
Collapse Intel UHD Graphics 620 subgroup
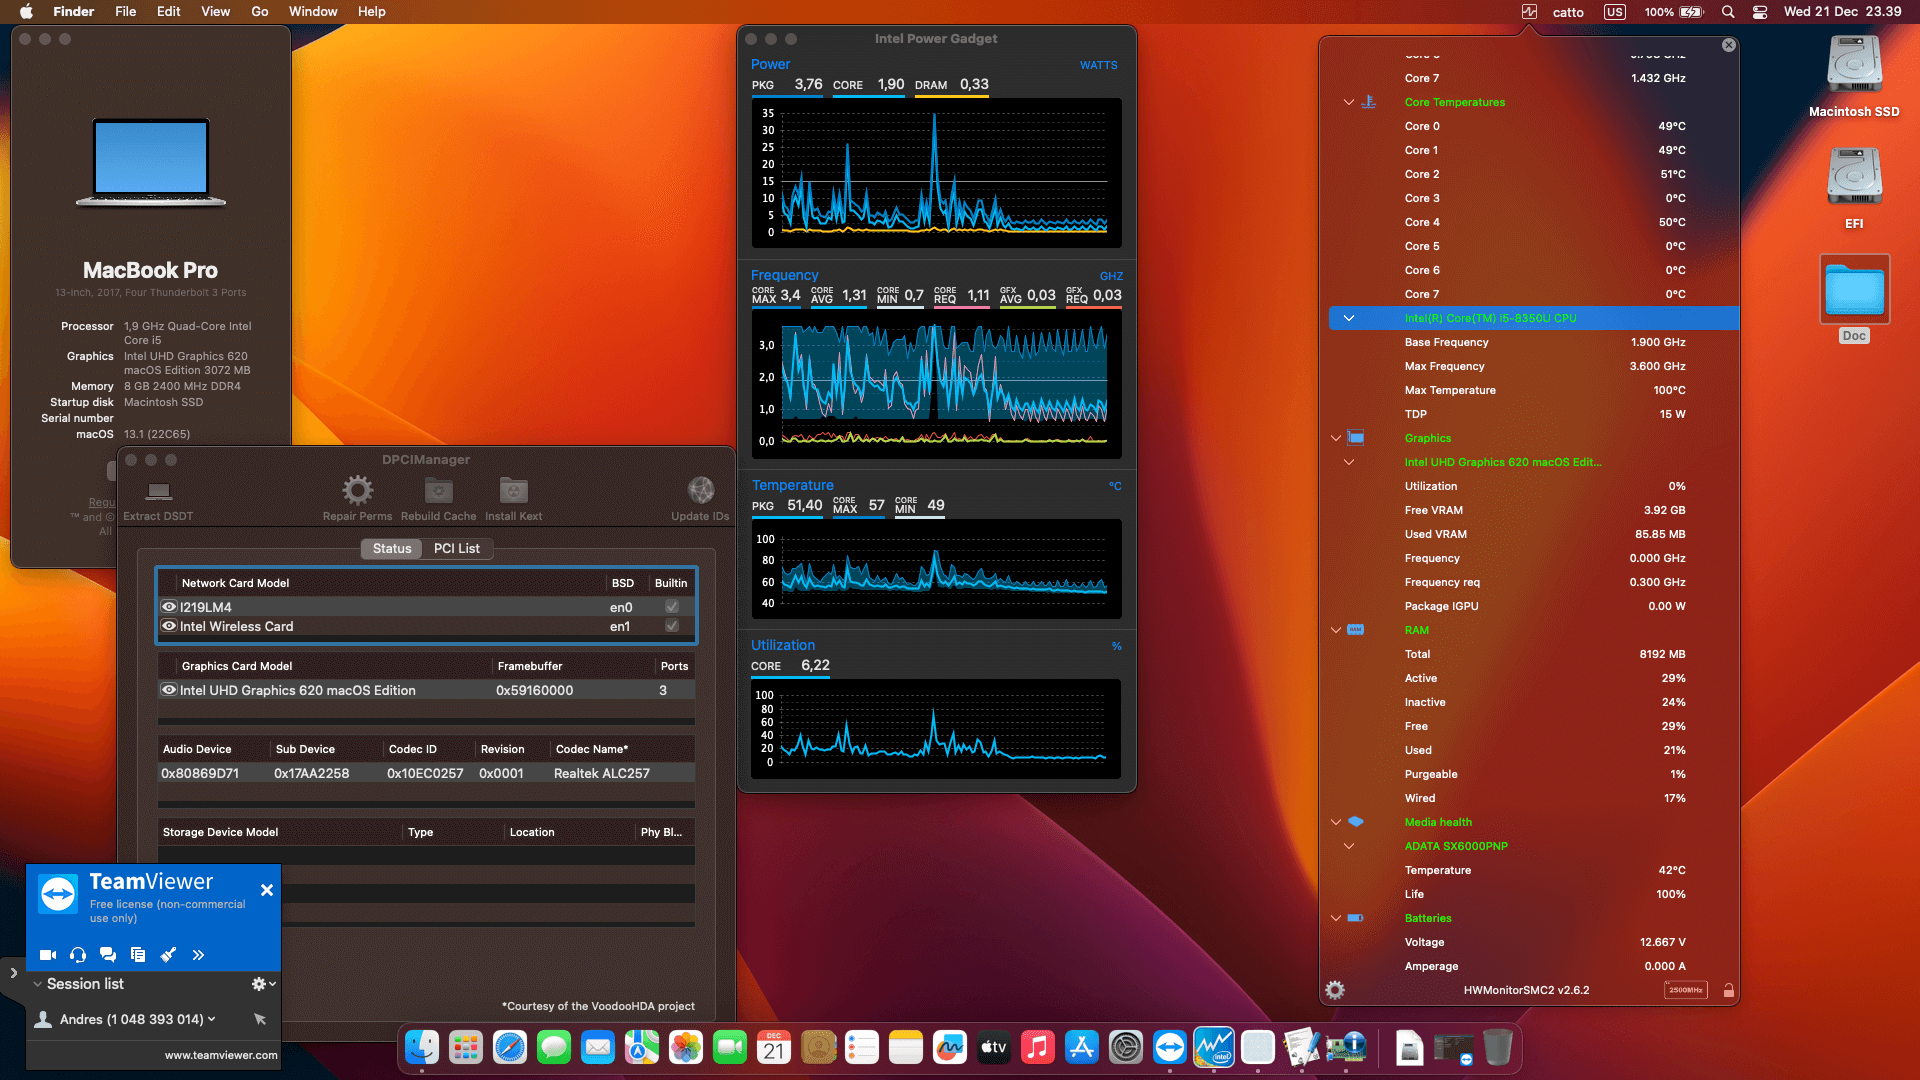click(x=1348, y=462)
